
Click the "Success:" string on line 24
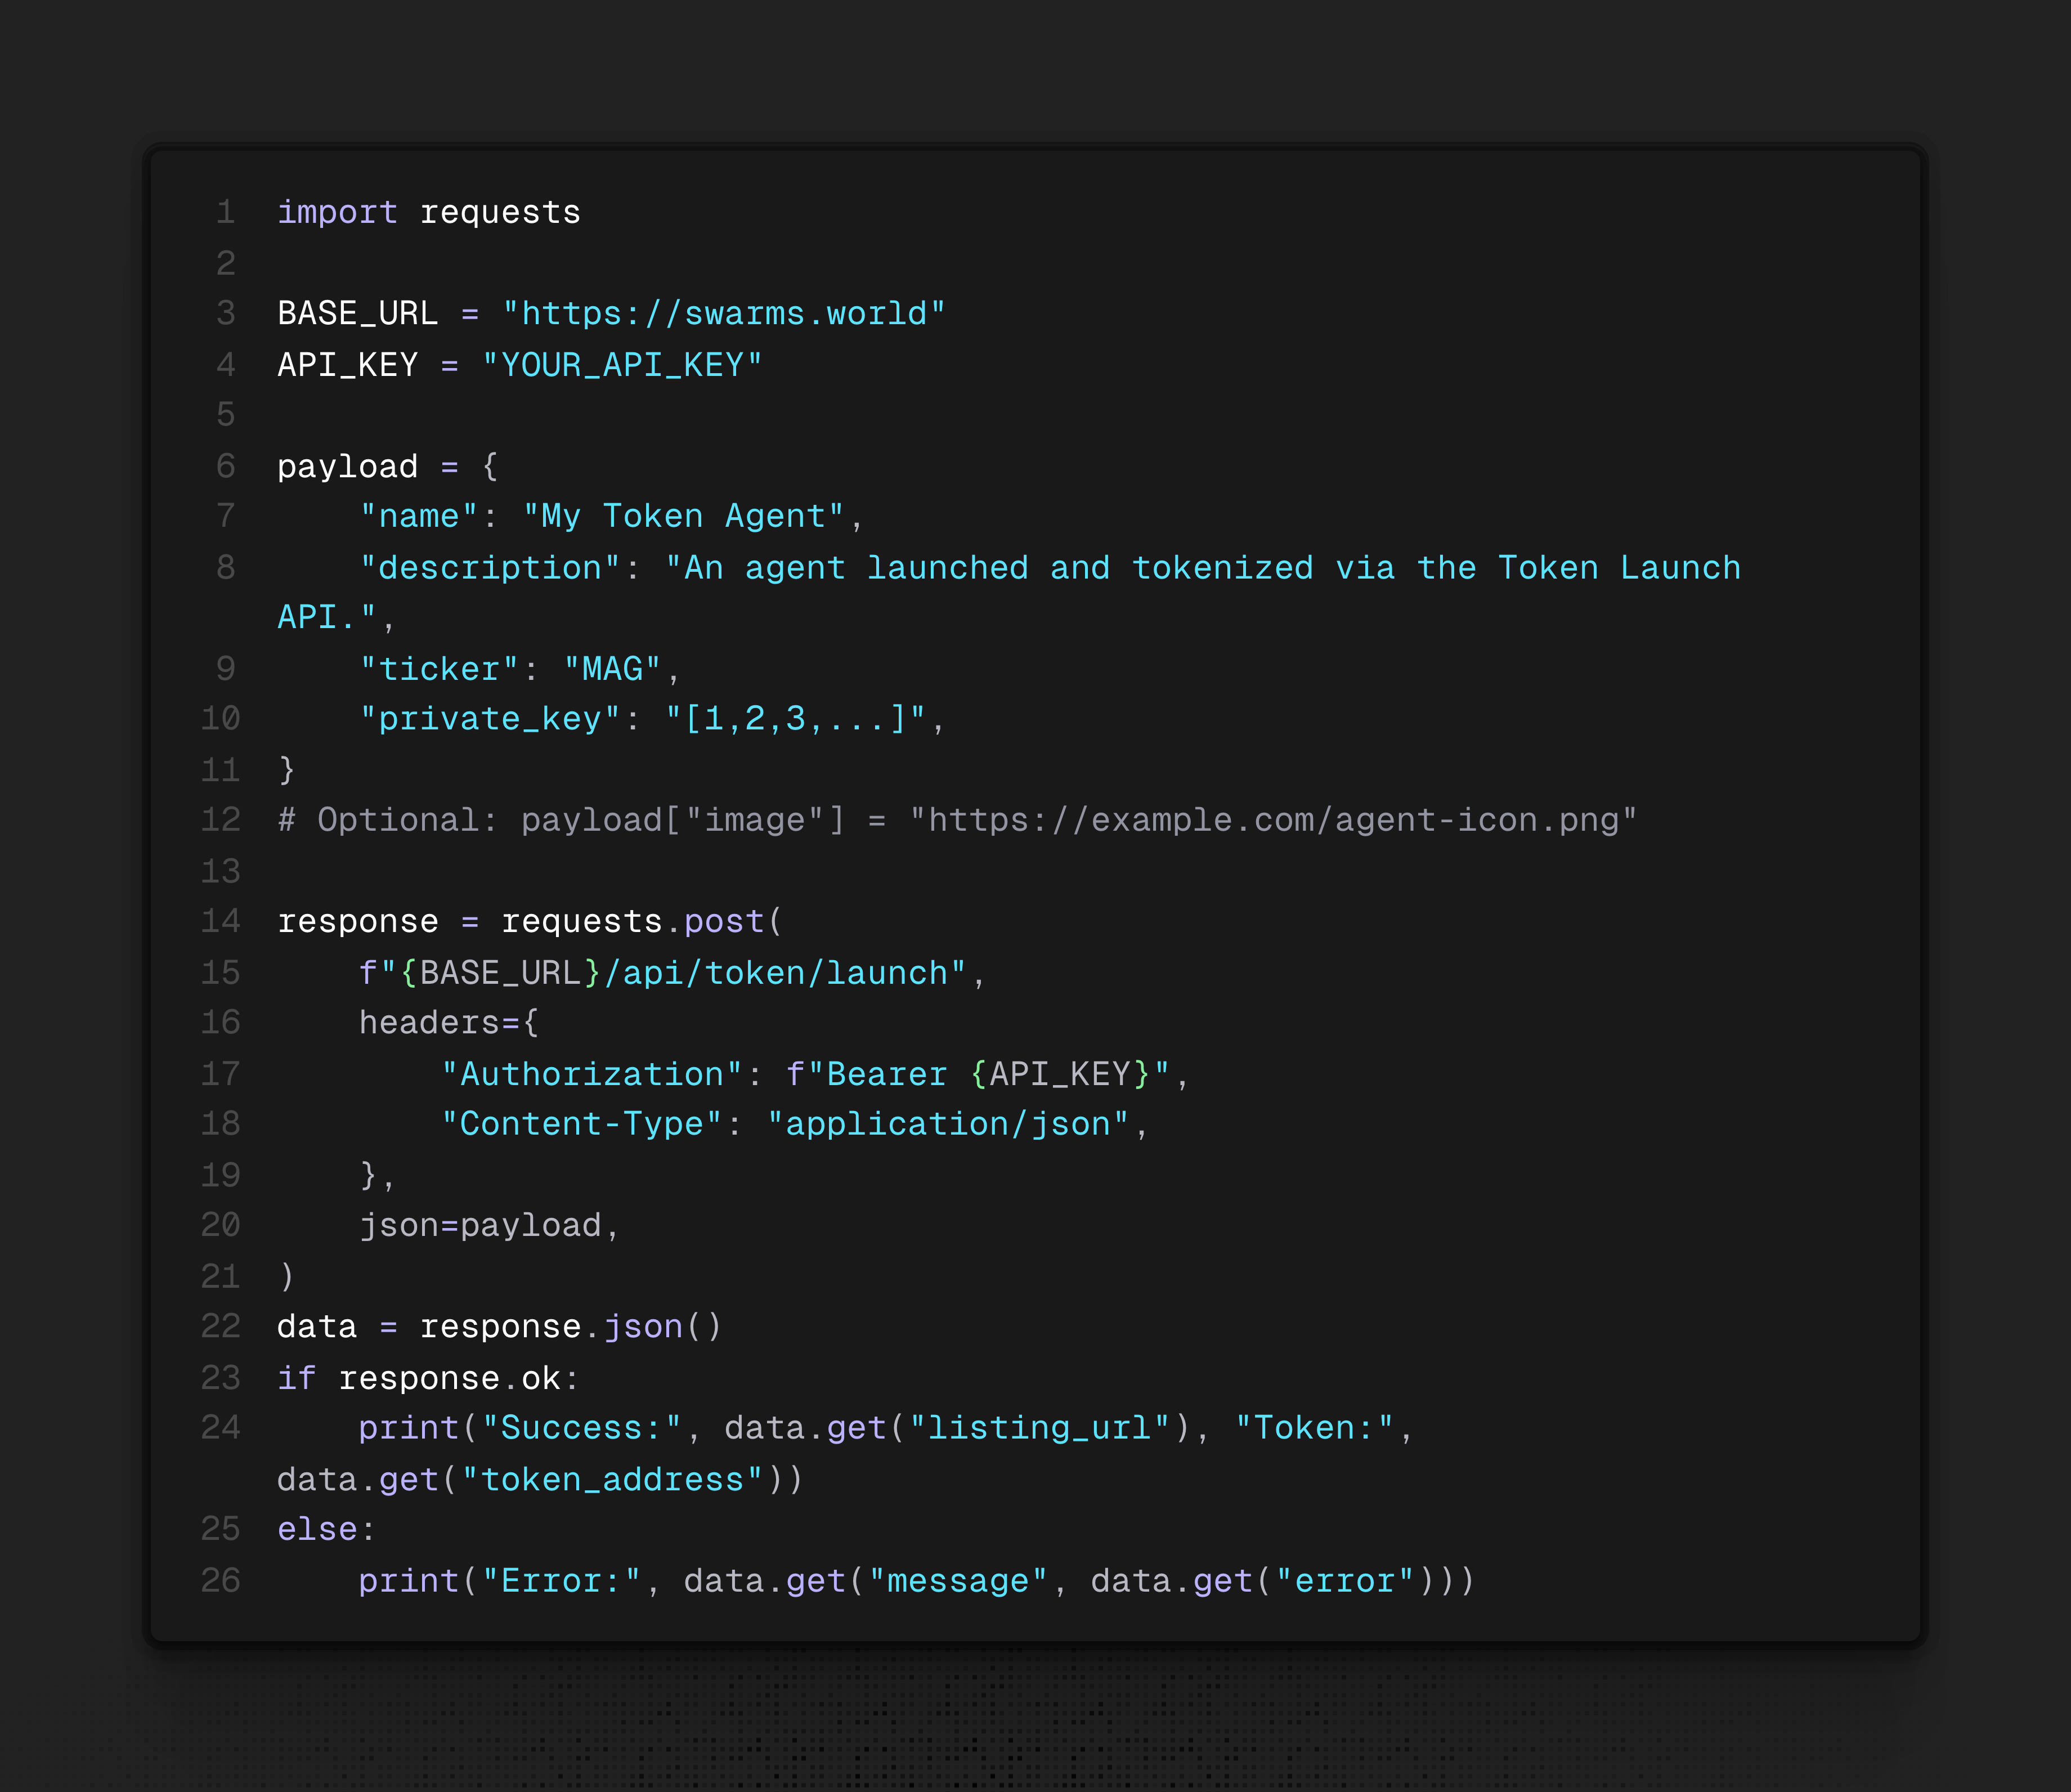pos(581,1429)
